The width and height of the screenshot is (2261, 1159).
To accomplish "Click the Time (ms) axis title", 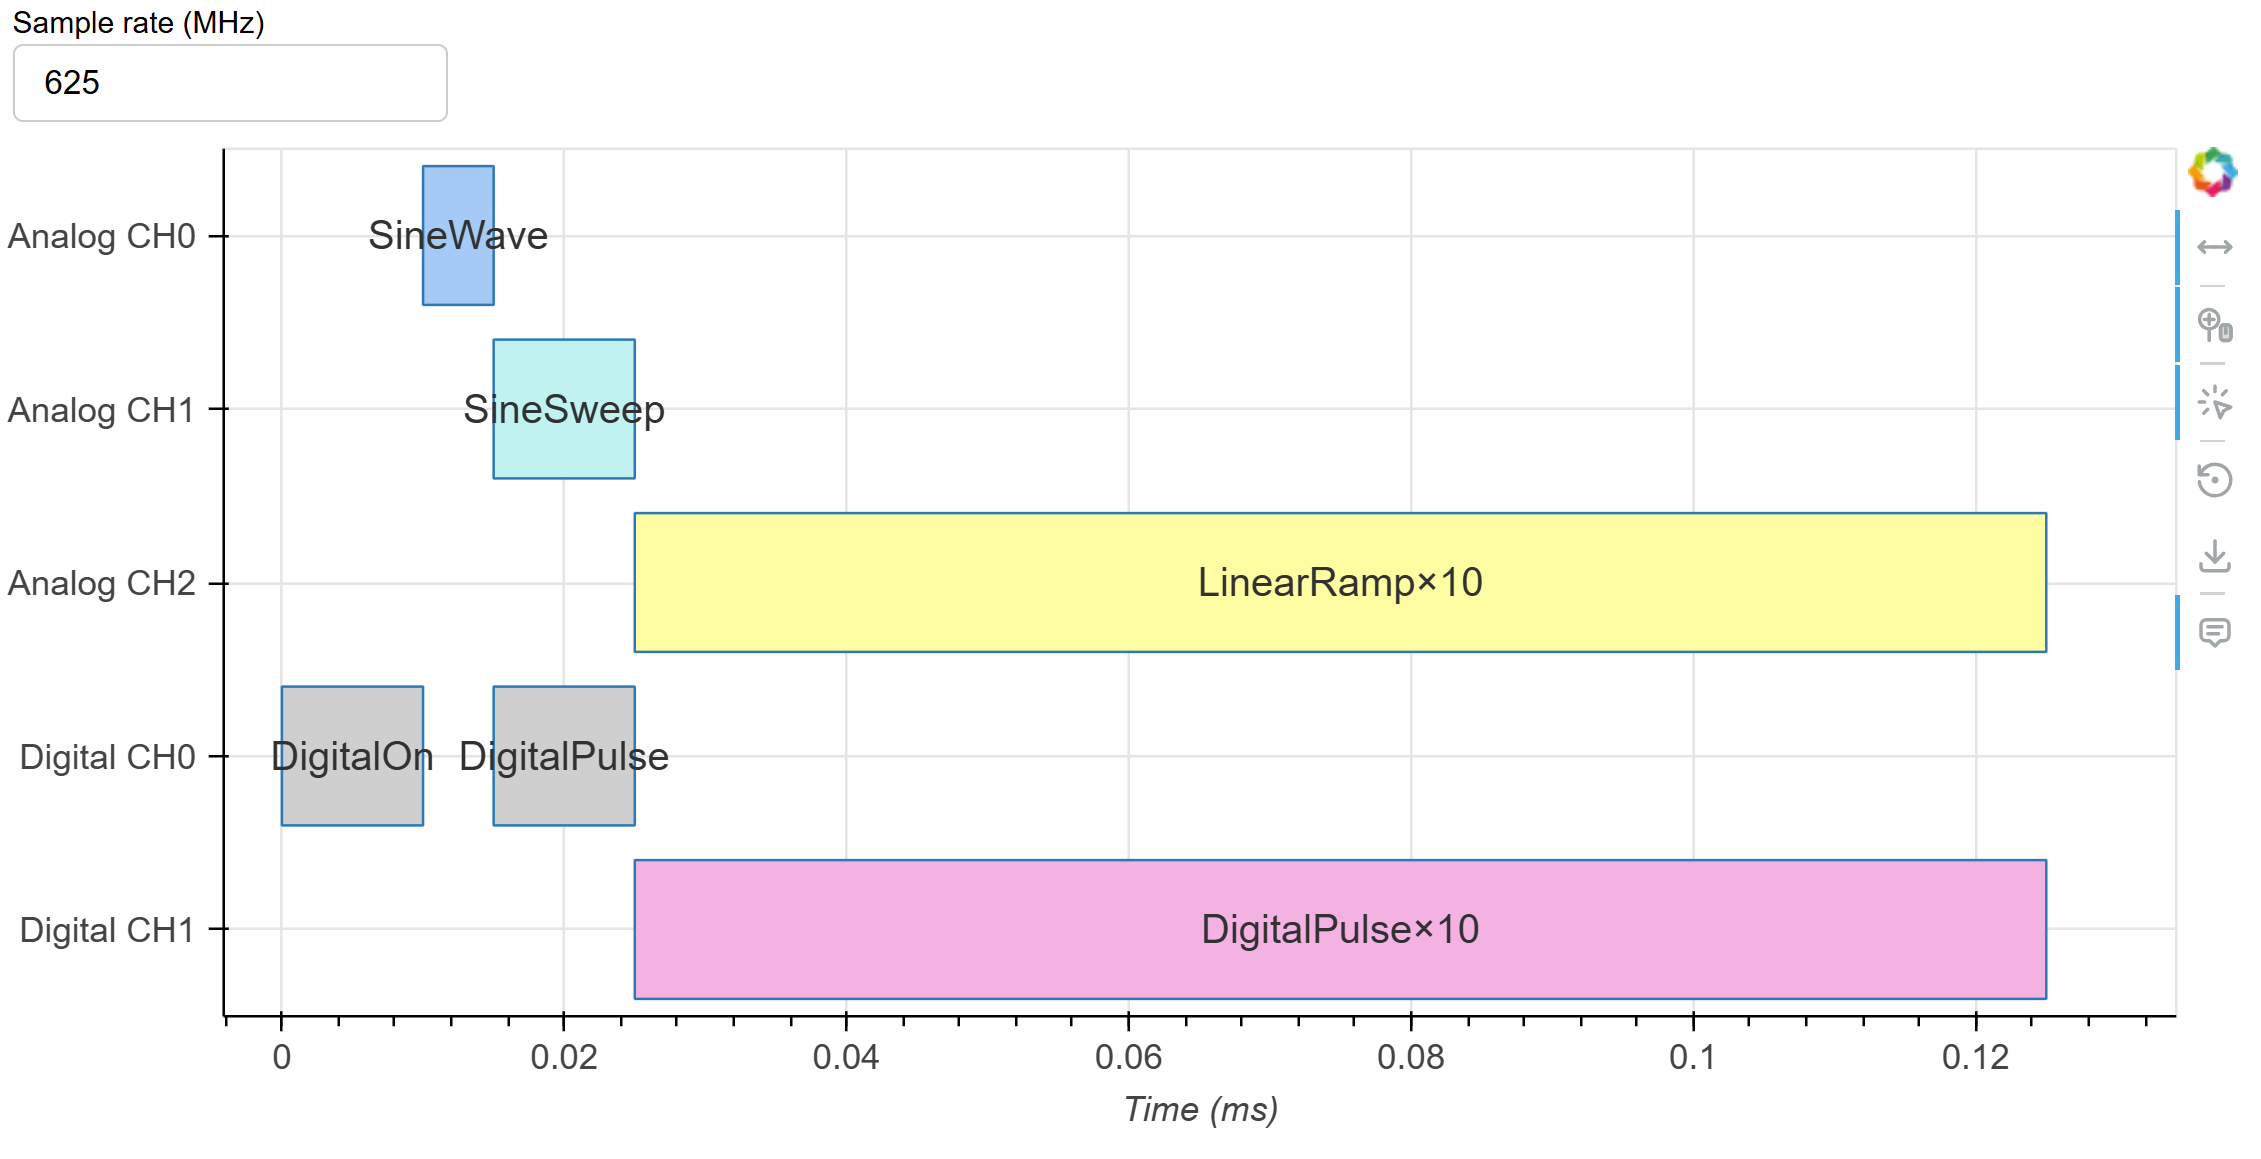I will click(1200, 1108).
